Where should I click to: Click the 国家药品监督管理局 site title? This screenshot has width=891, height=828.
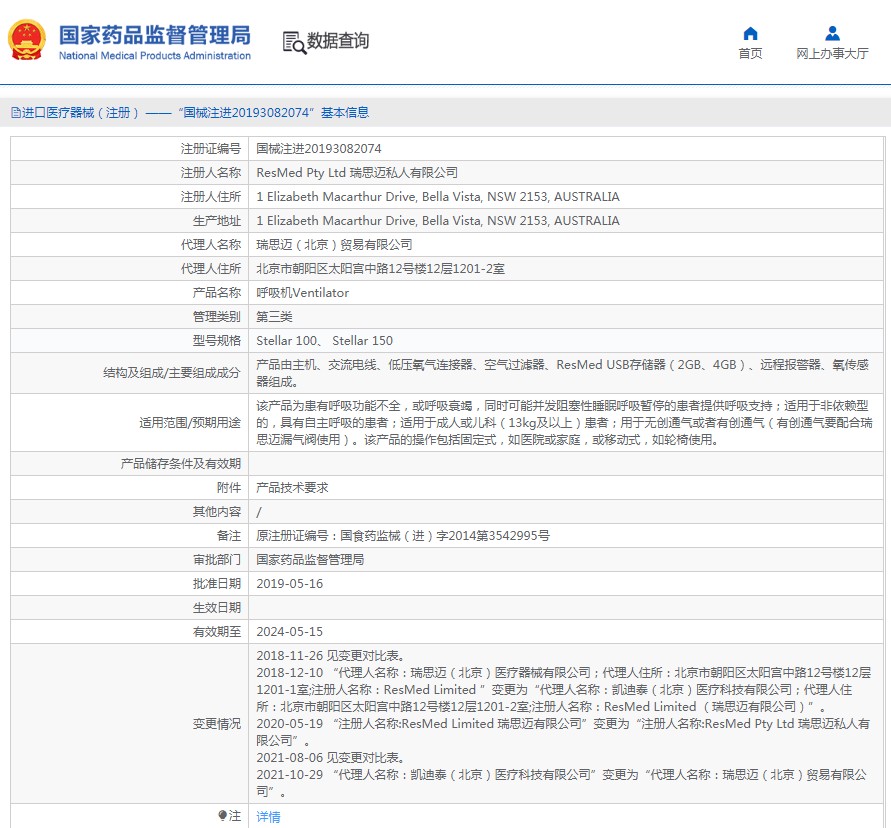click(154, 35)
